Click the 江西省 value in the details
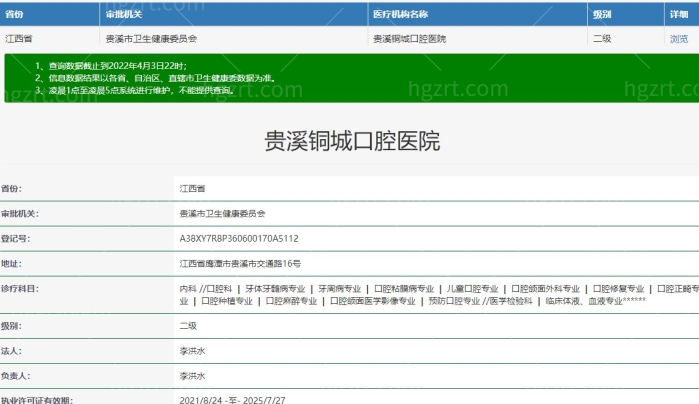The width and height of the screenshot is (699, 404). [192, 189]
